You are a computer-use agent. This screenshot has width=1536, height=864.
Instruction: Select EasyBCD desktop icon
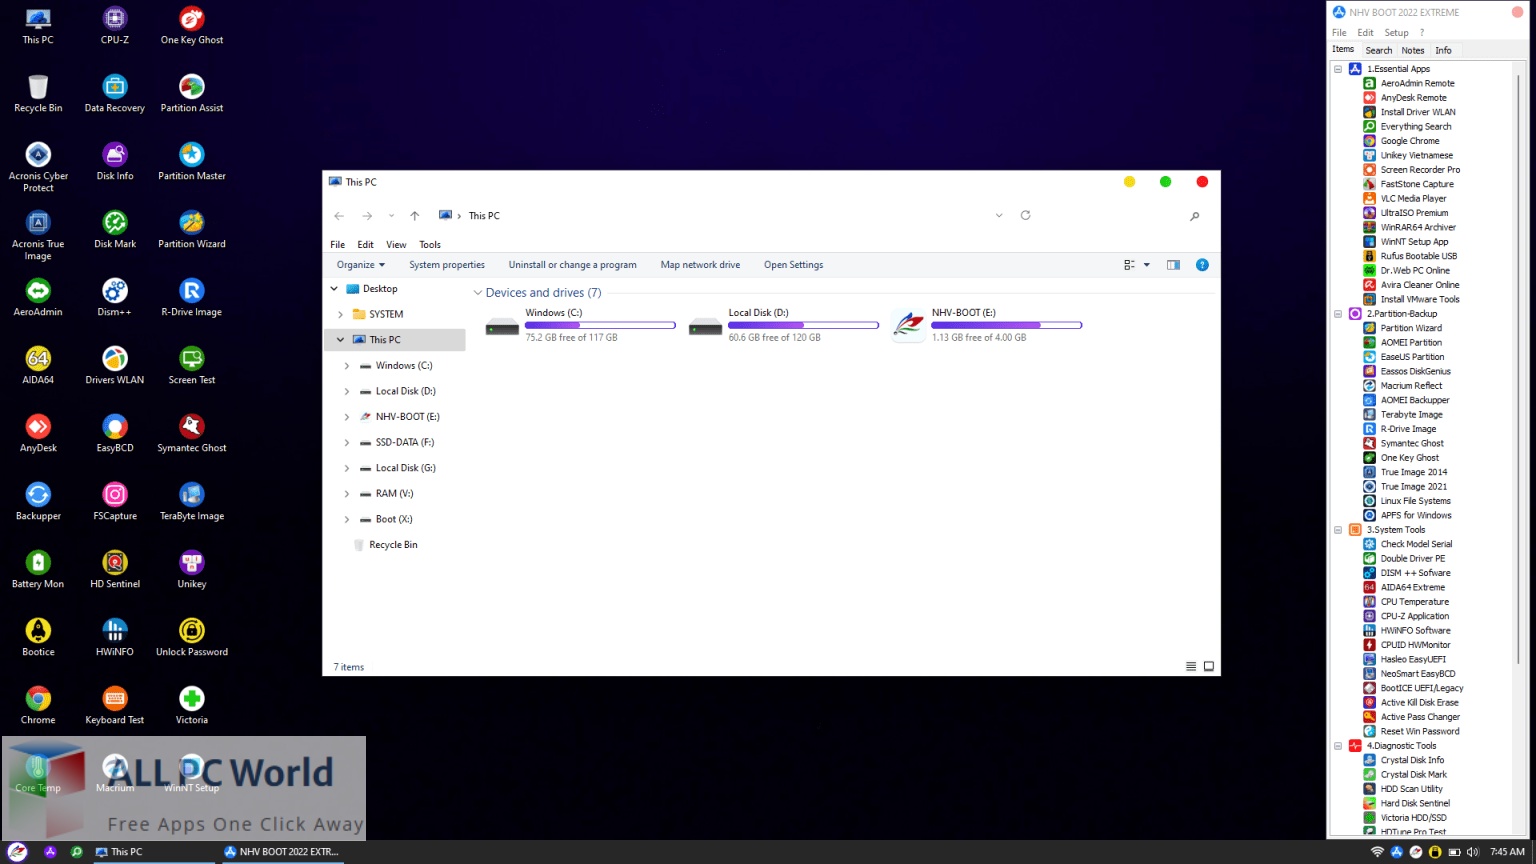point(115,434)
